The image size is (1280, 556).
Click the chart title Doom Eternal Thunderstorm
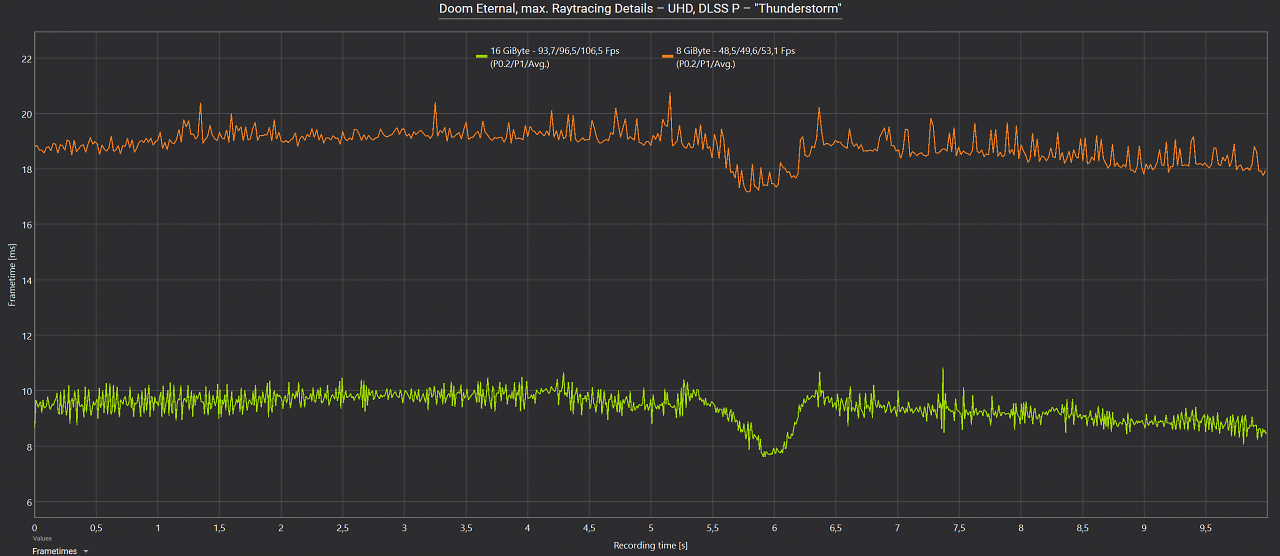(640, 9)
